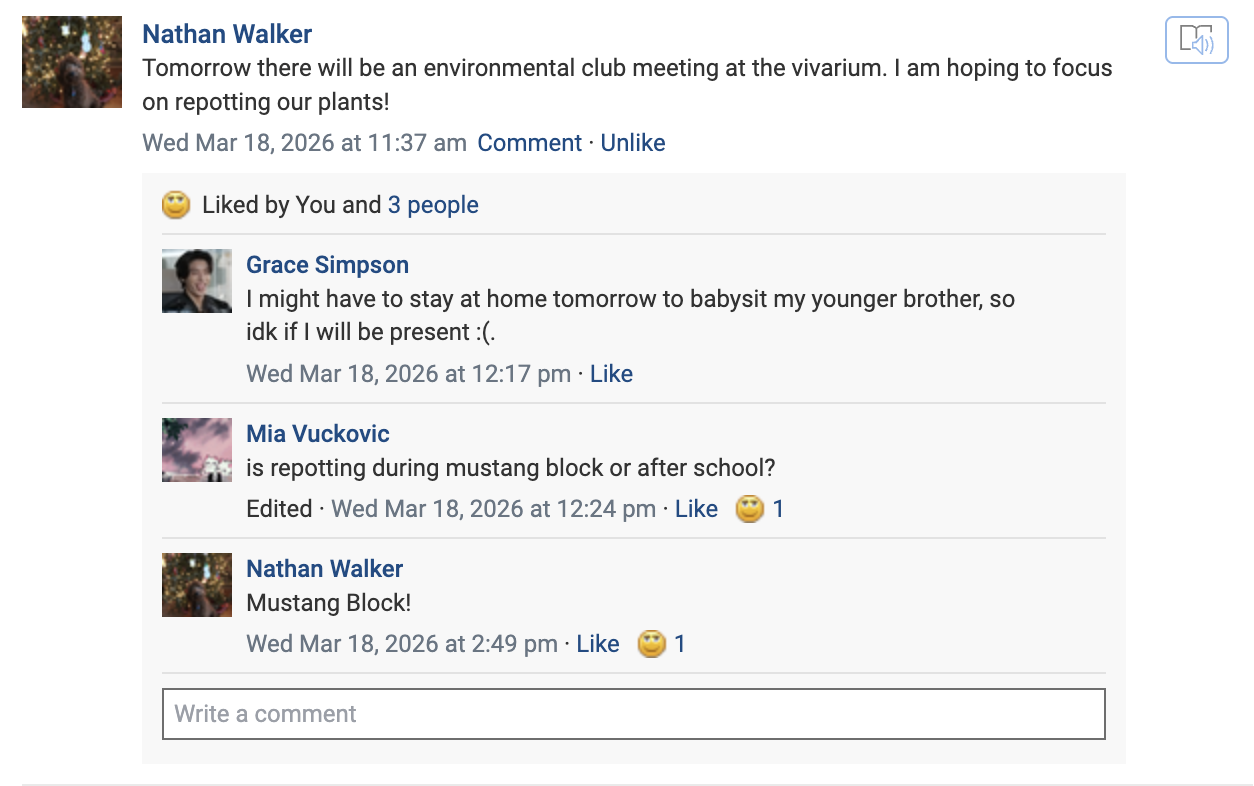Image resolution: width=1254 pixels, height=786 pixels.
Task: Focus the Write a comment field
Action: [x=633, y=714]
